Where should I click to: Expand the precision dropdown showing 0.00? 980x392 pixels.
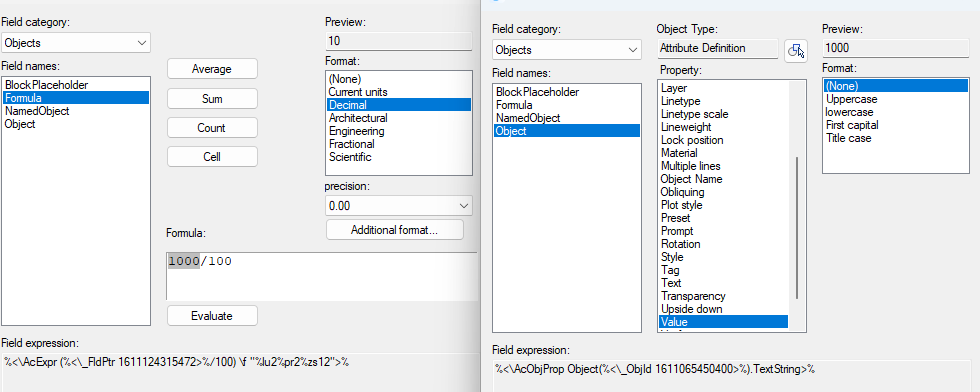[399, 205]
